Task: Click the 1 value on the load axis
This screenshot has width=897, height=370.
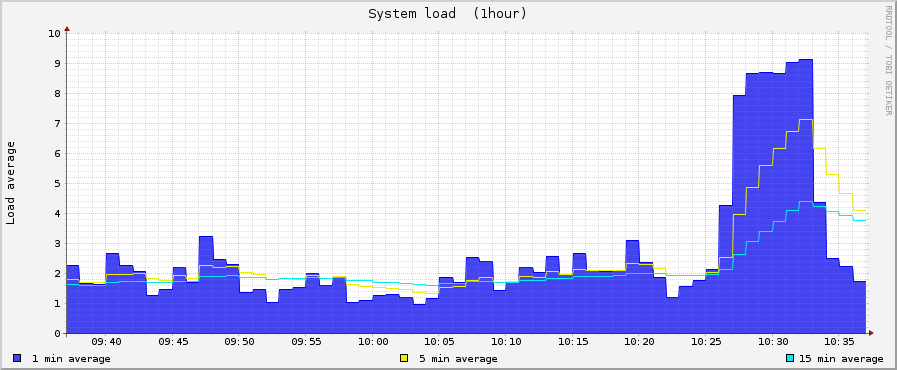Action: tap(57, 304)
